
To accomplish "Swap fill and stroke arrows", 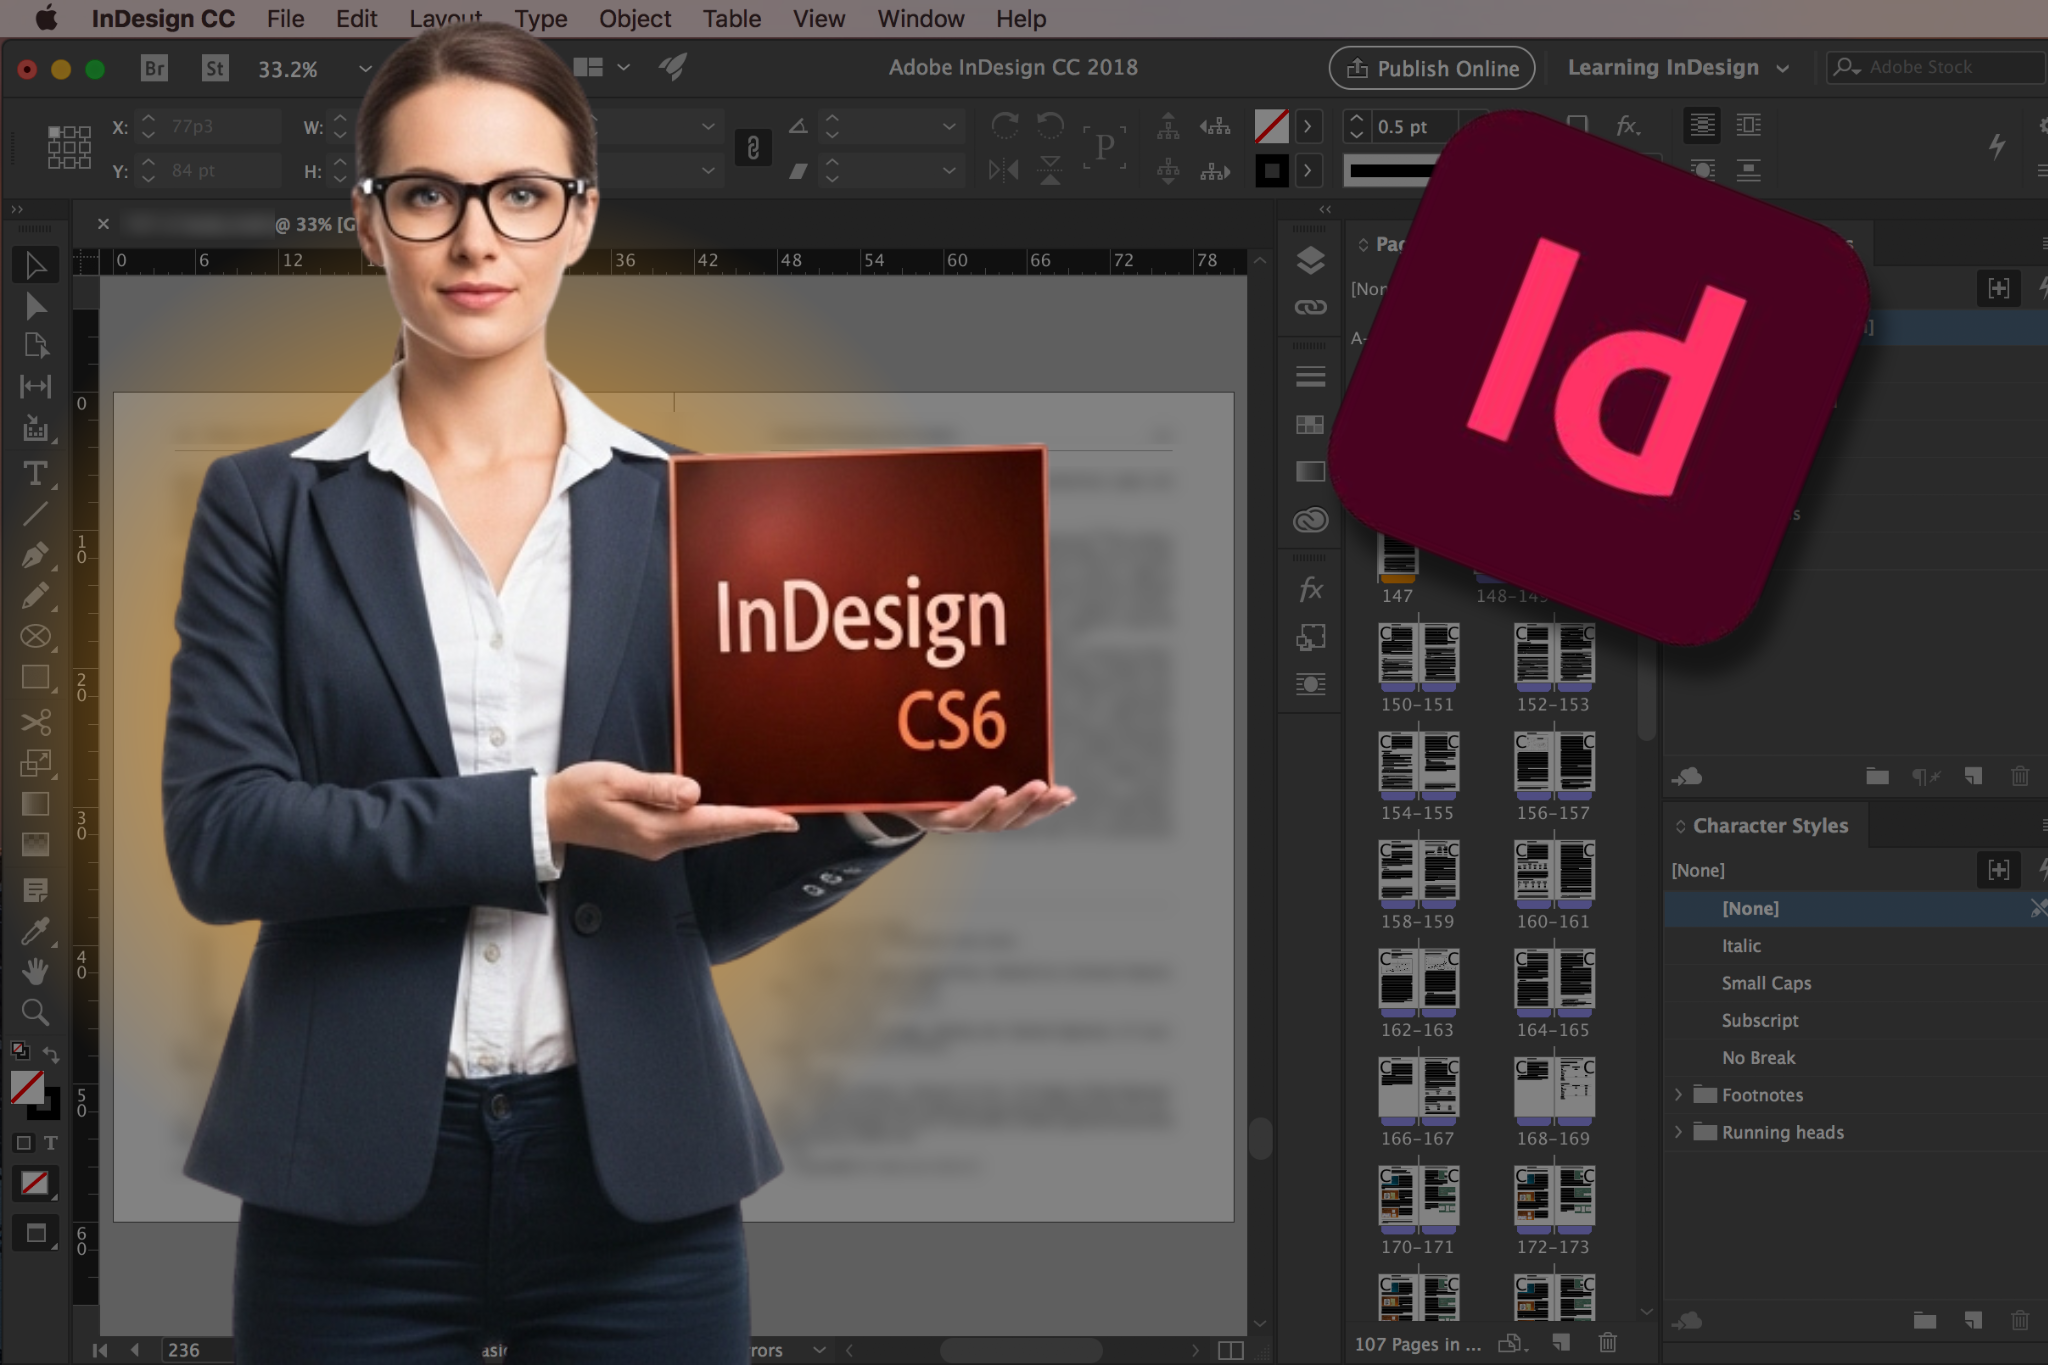I will point(51,1054).
